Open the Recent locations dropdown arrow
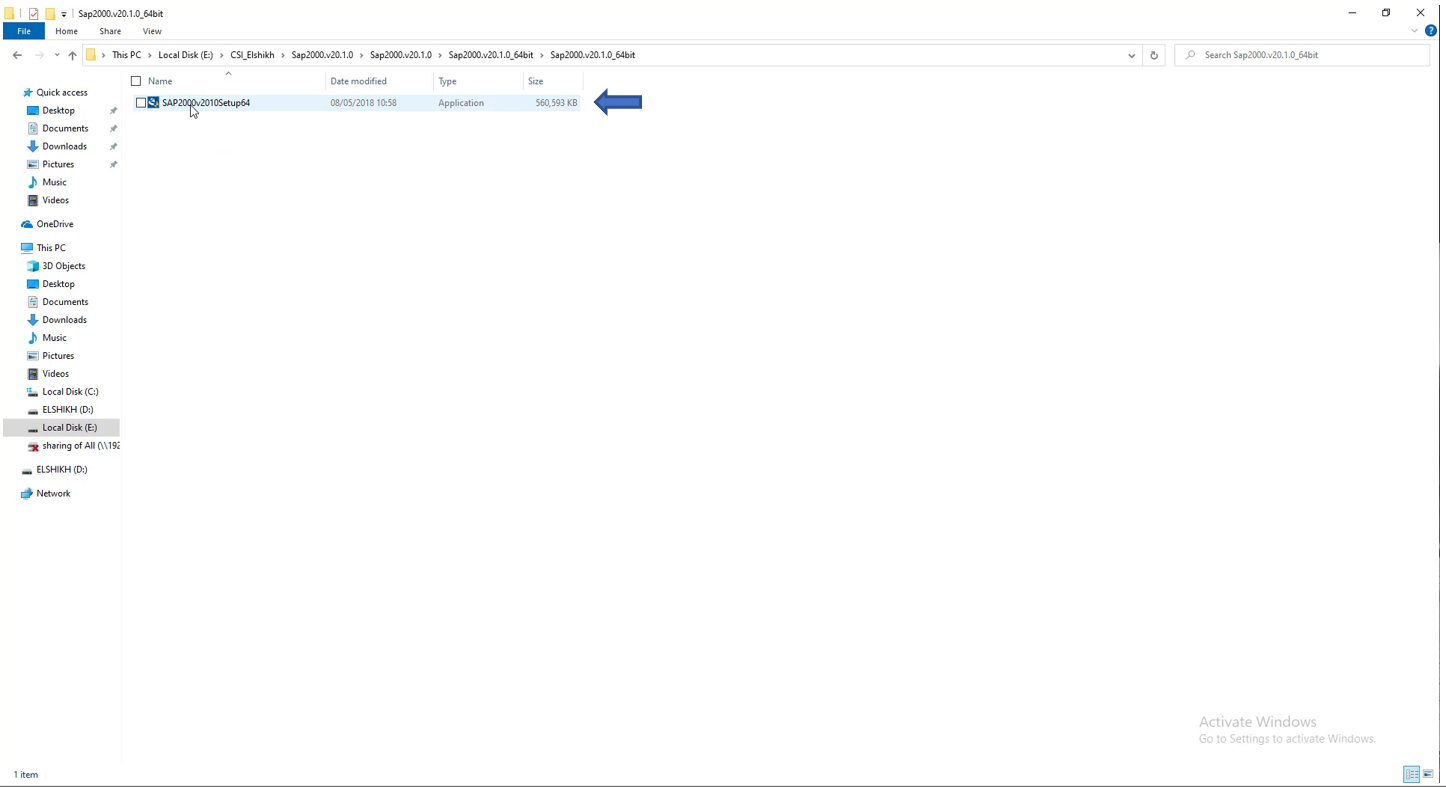The image size is (1446, 787). click(x=57, y=55)
